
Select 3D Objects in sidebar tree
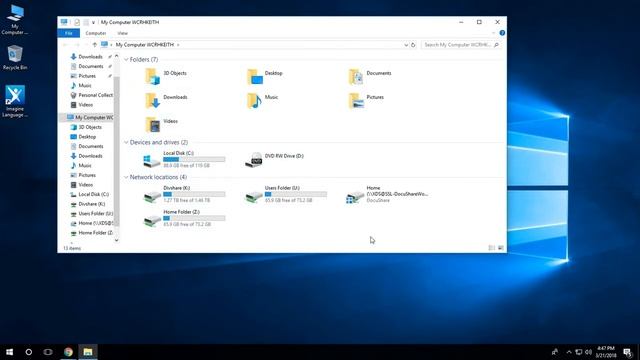click(86, 127)
